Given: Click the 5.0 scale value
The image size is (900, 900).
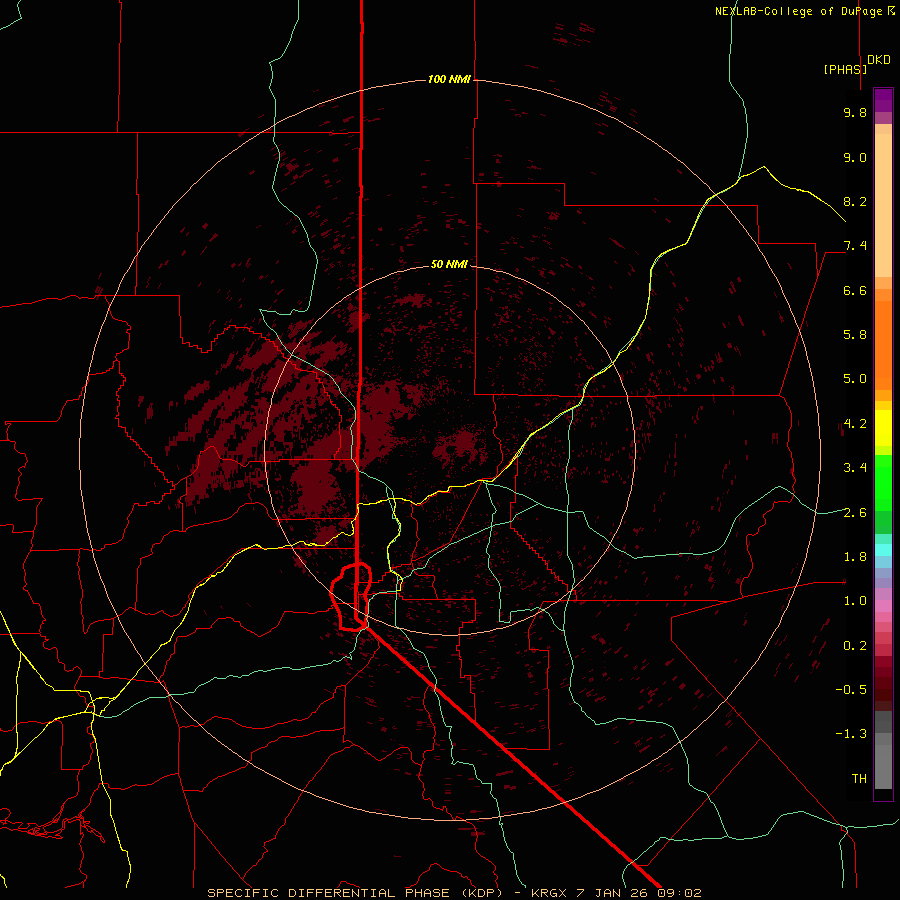Looking at the screenshot, I should tap(855, 379).
